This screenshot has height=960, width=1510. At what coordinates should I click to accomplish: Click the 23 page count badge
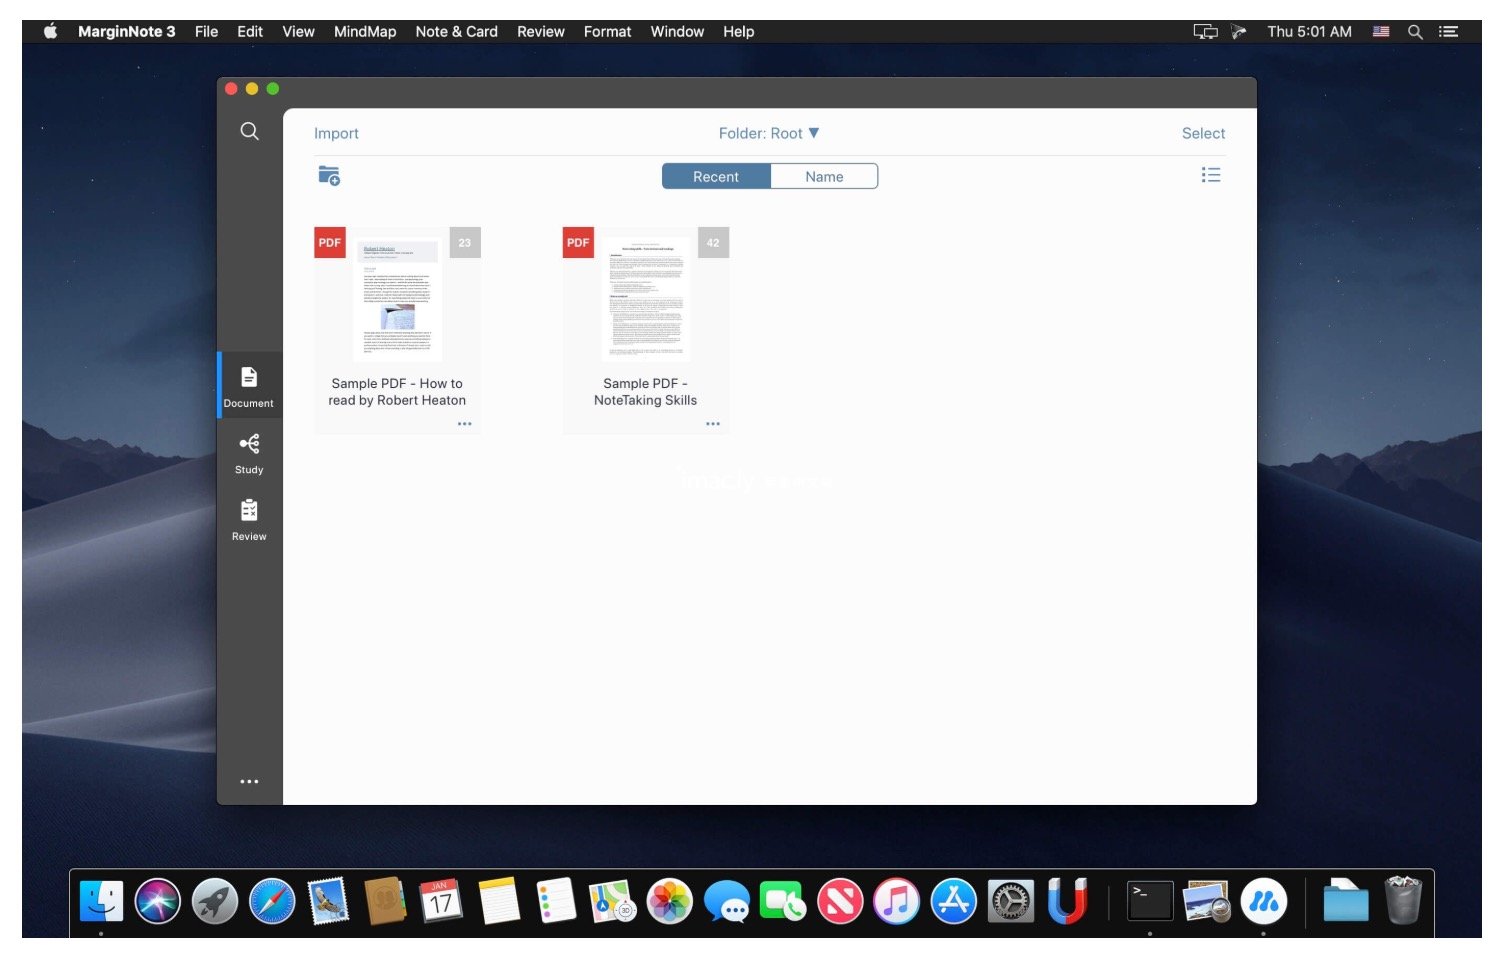[465, 243]
